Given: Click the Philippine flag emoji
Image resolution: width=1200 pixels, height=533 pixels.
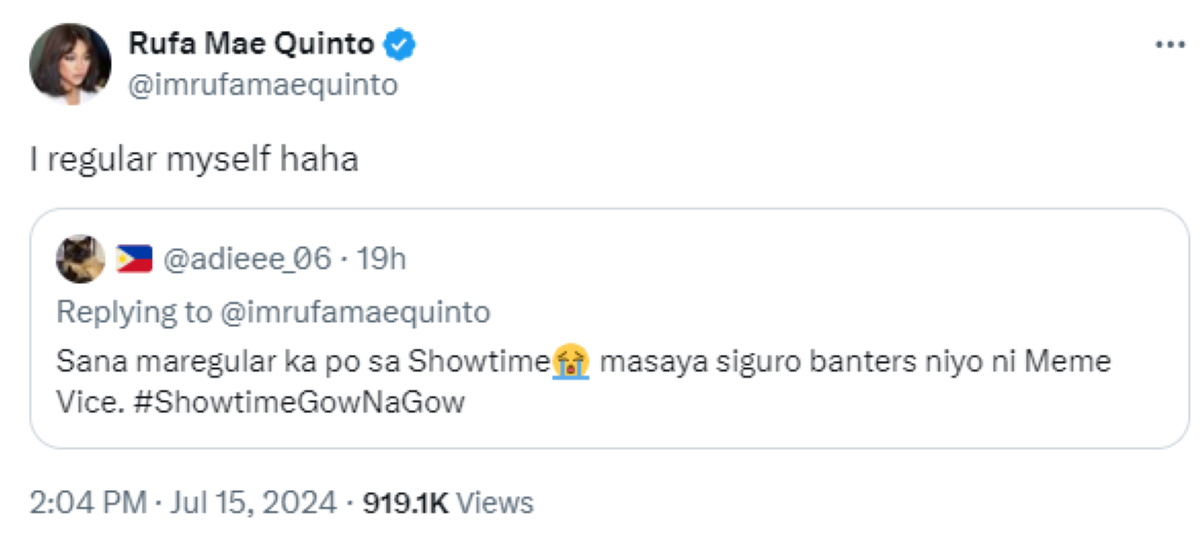Looking at the screenshot, I should (x=134, y=260).
